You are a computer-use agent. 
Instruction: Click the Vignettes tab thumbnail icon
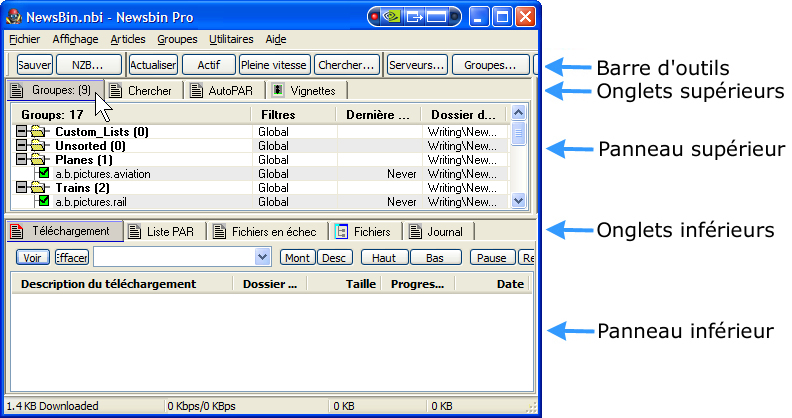[x=277, y=90]
